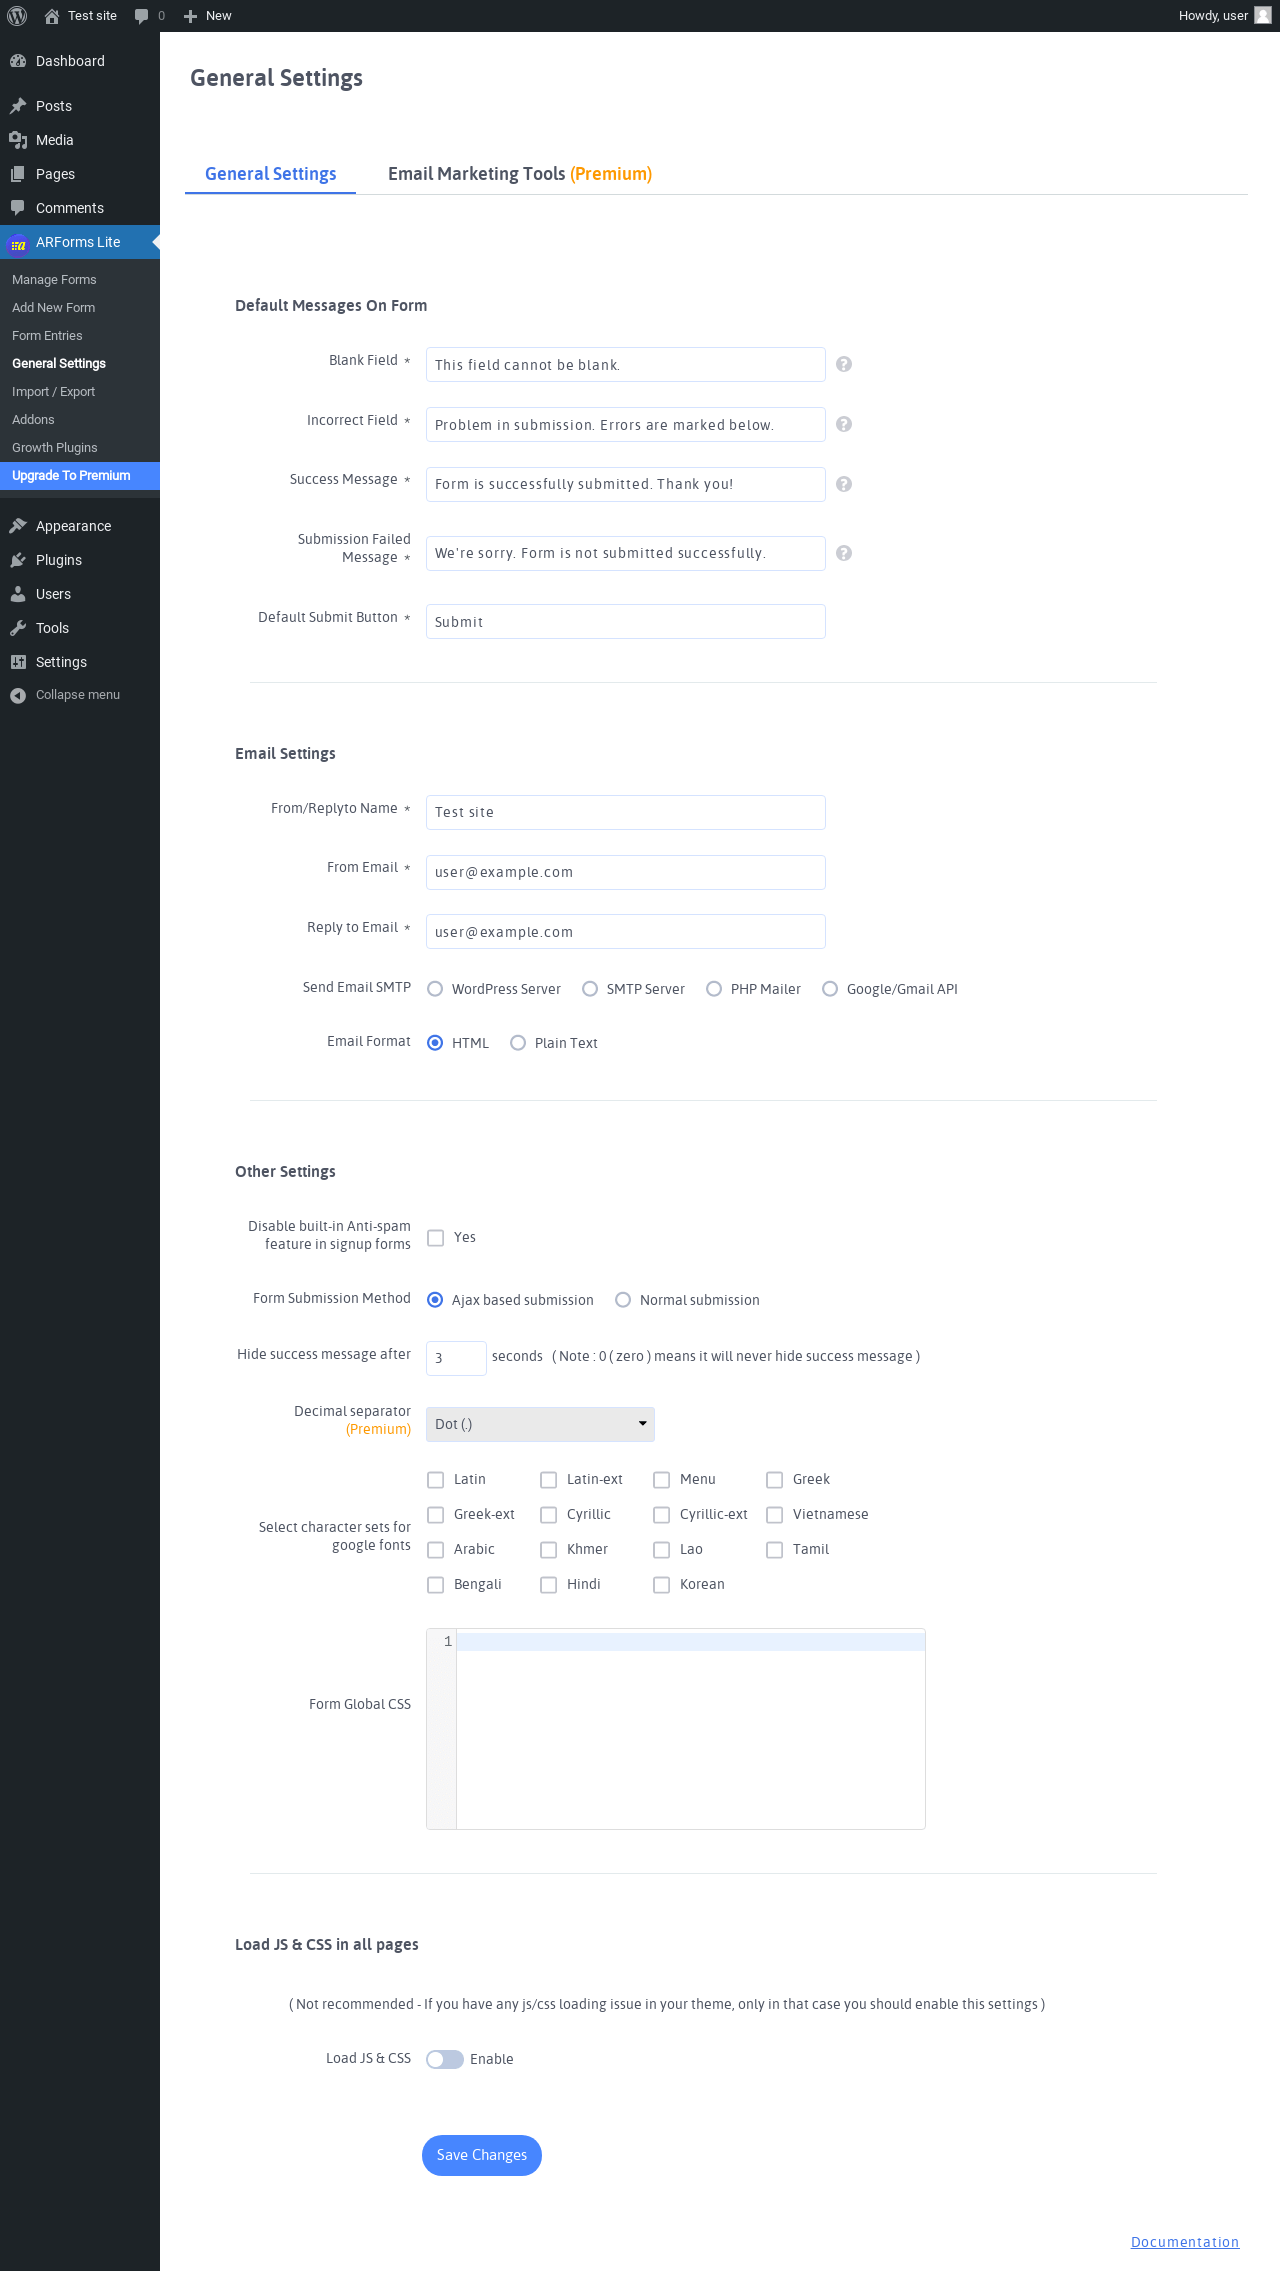
Task: Click the Comments icon in sidebar
Action: pos(18,208)
